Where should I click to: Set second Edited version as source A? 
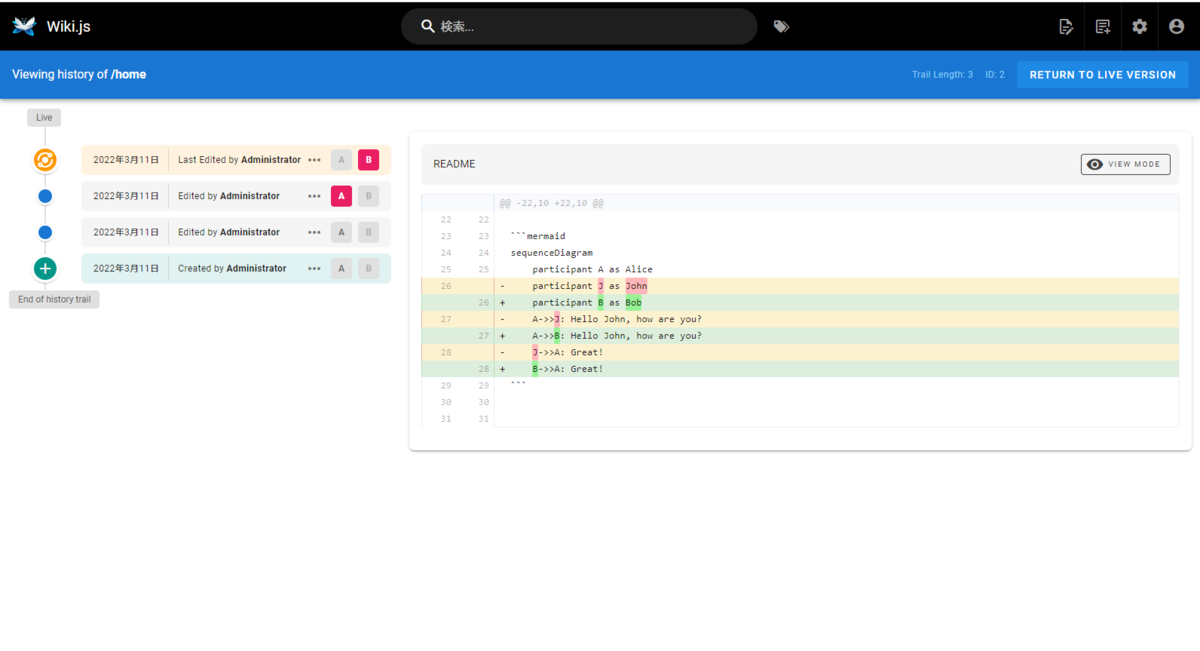[341, 232]
